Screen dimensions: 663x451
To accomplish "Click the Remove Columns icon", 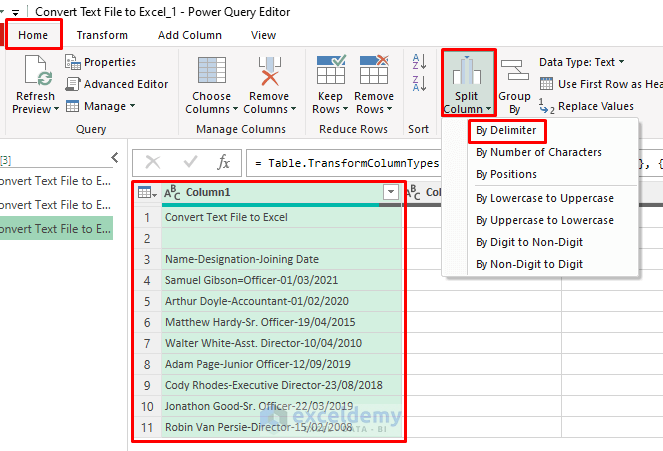I will click(269, 71).
